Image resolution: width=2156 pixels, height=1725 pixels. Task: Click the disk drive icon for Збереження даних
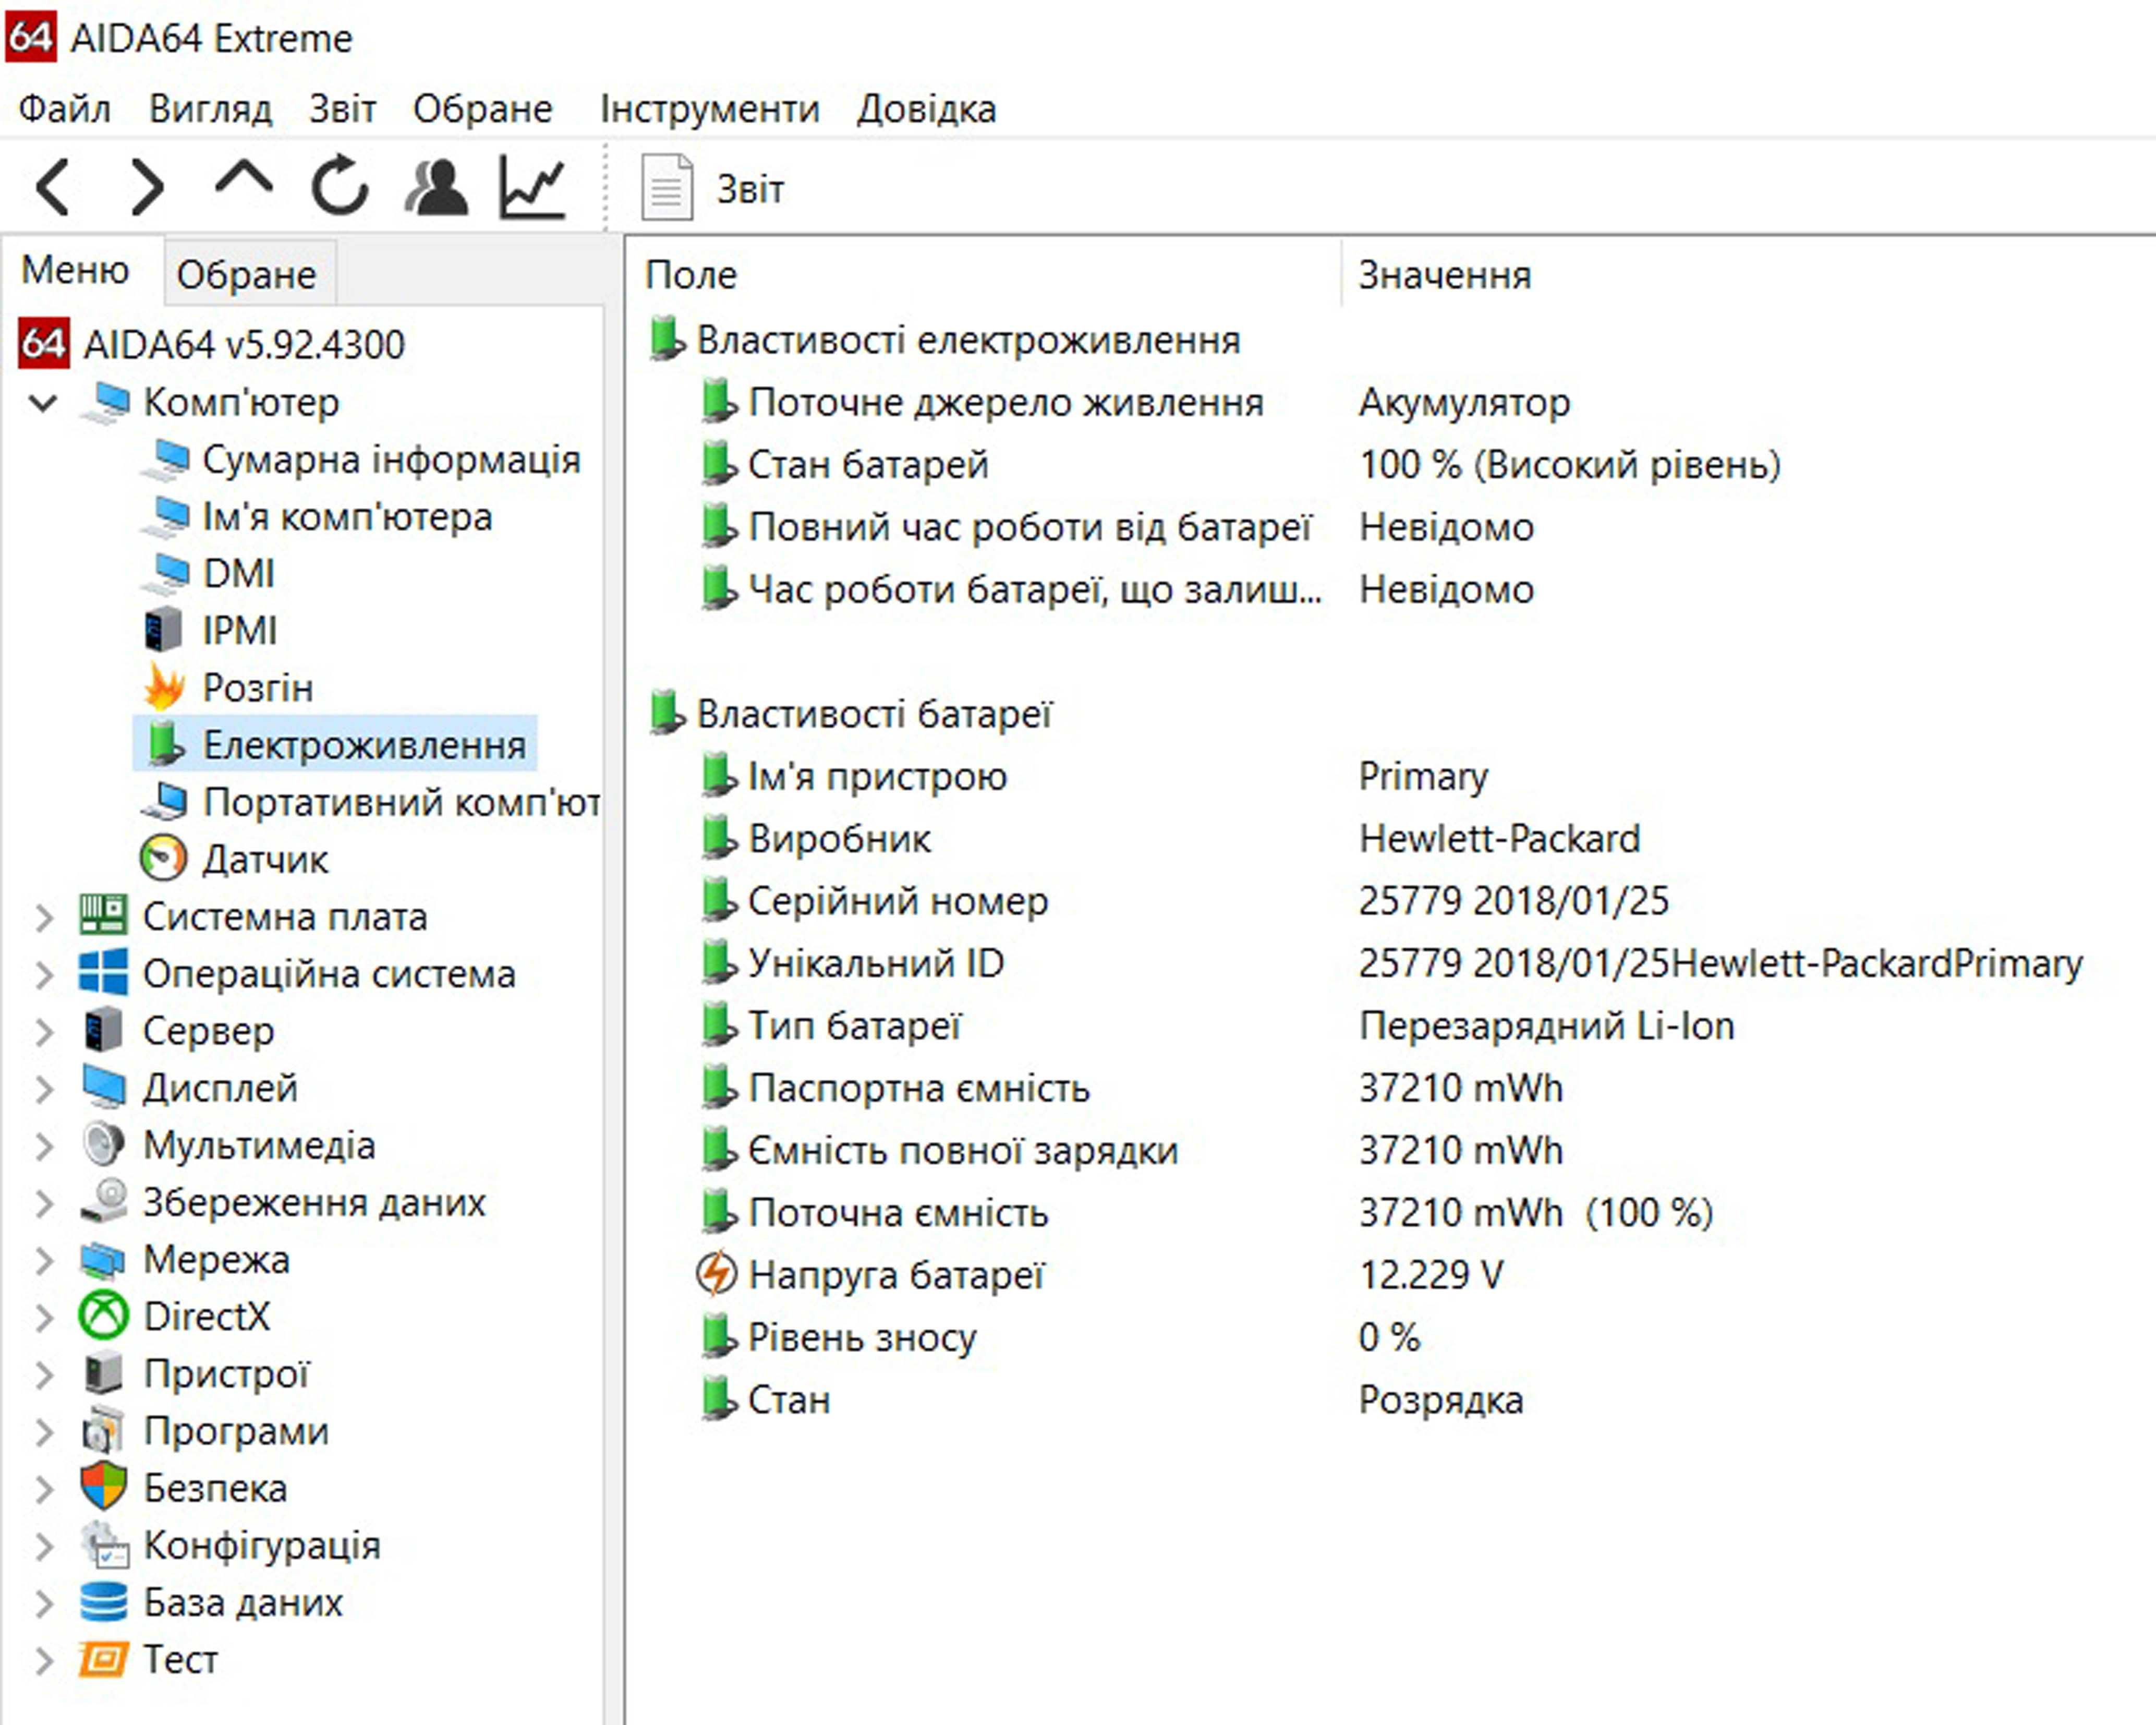103,1201
